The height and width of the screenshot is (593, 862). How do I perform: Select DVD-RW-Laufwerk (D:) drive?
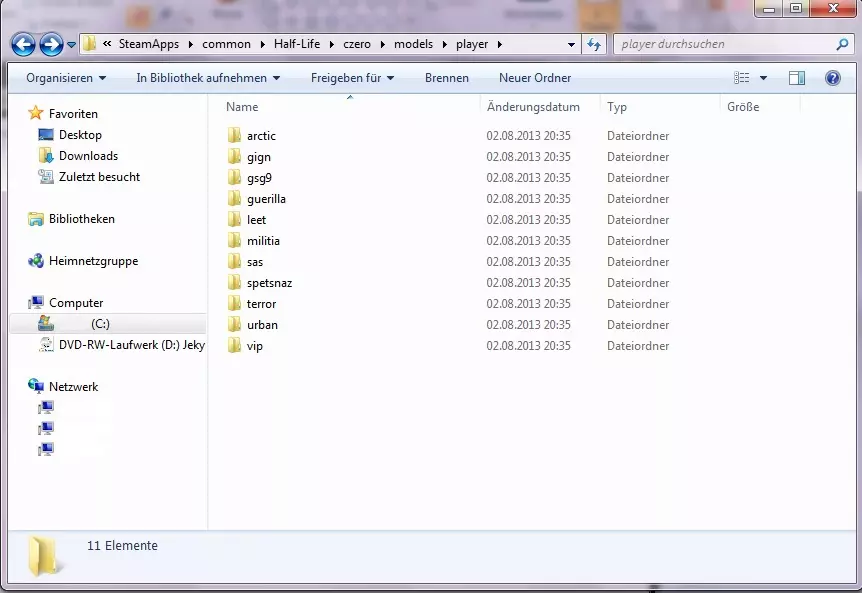132,345
